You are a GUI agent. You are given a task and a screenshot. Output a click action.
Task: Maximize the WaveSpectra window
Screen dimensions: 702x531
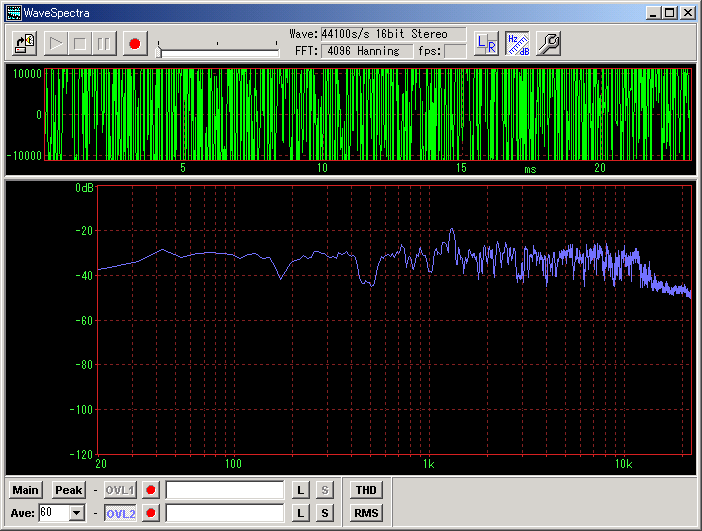669,13
